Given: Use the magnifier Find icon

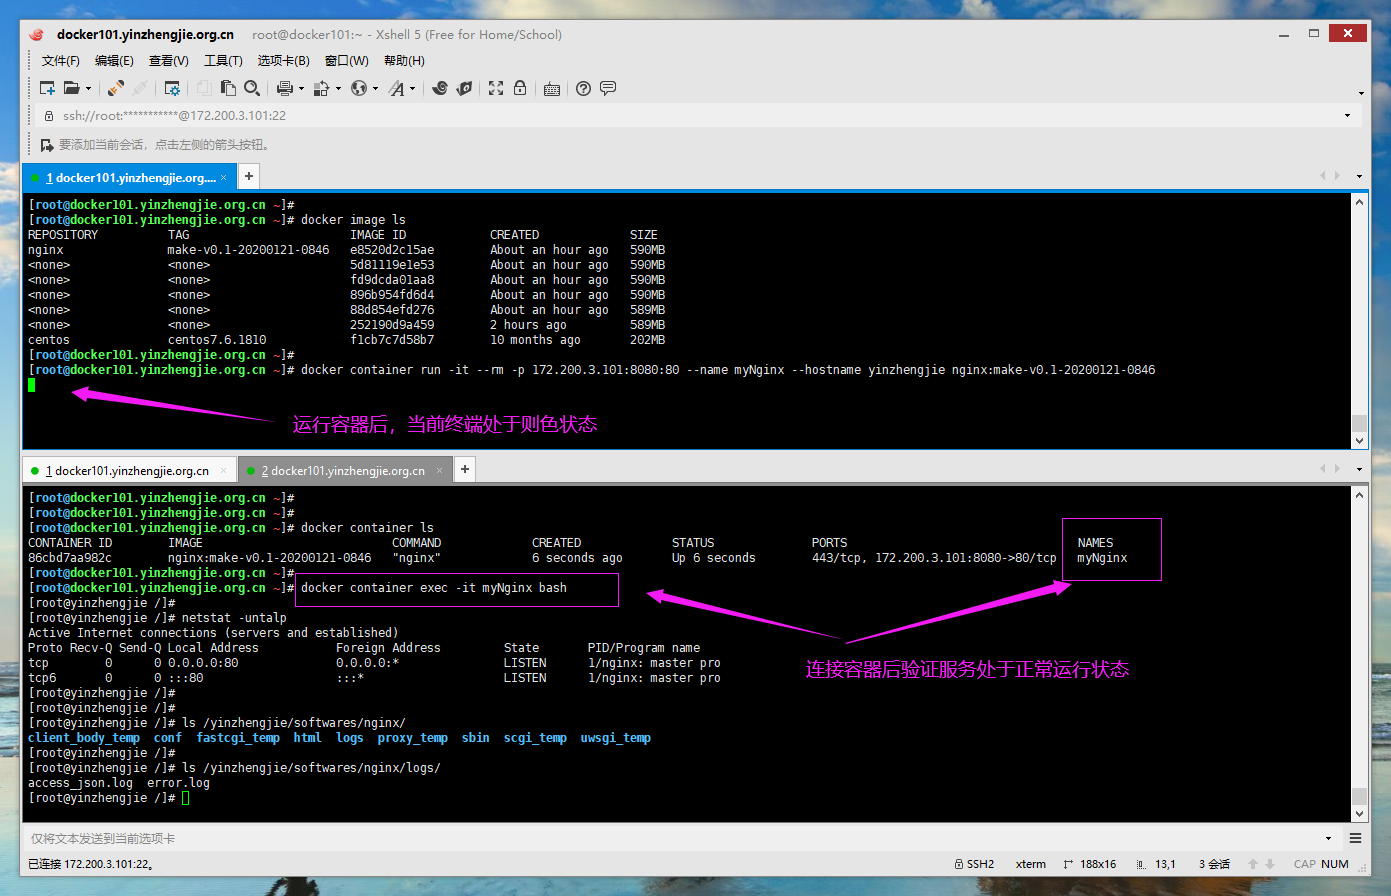Looking at the screenshot, I should coord(252,88).
